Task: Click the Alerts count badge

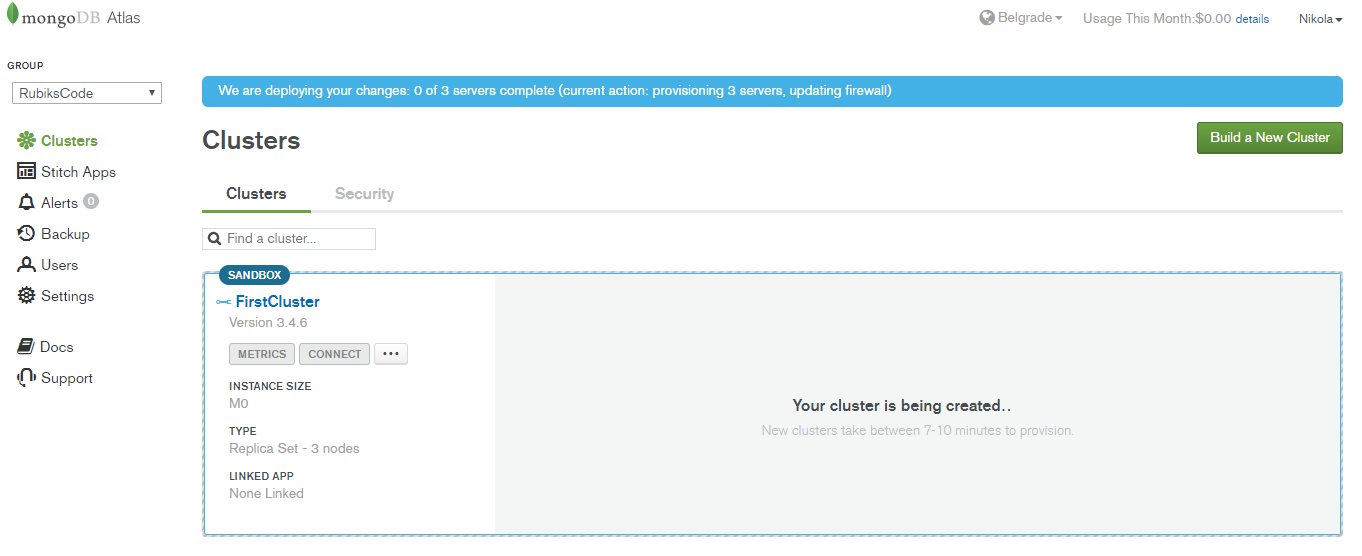Action: pyautogui.click(x=91, y=201)
